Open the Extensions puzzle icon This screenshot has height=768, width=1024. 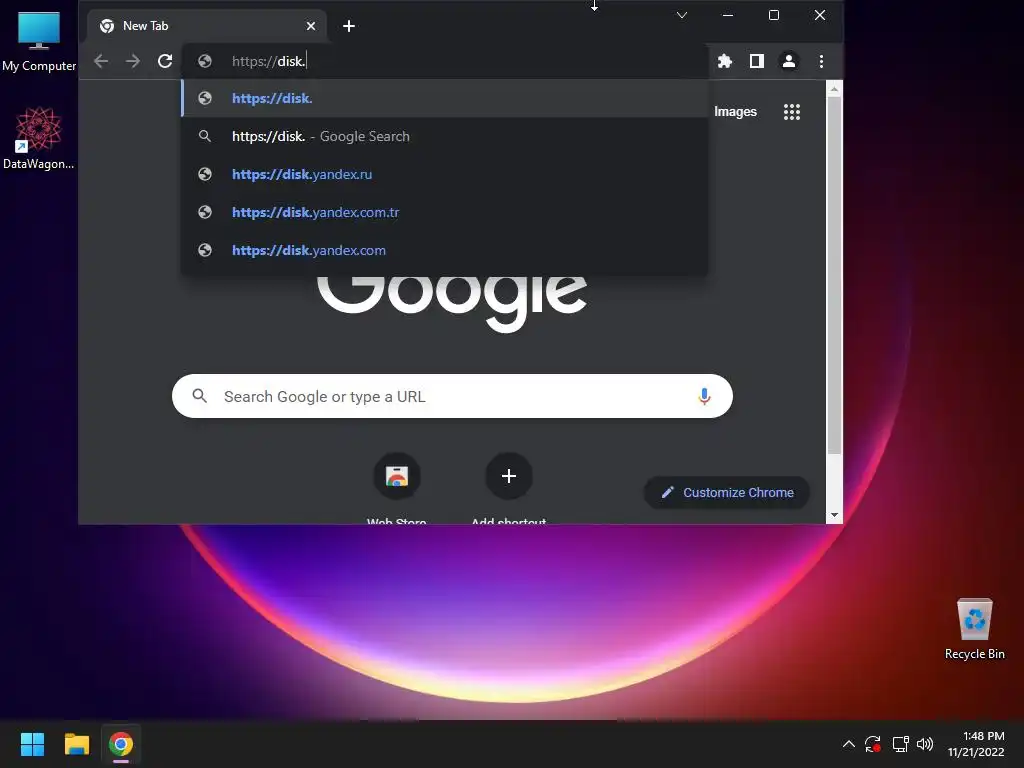click(x=725, y=61)
